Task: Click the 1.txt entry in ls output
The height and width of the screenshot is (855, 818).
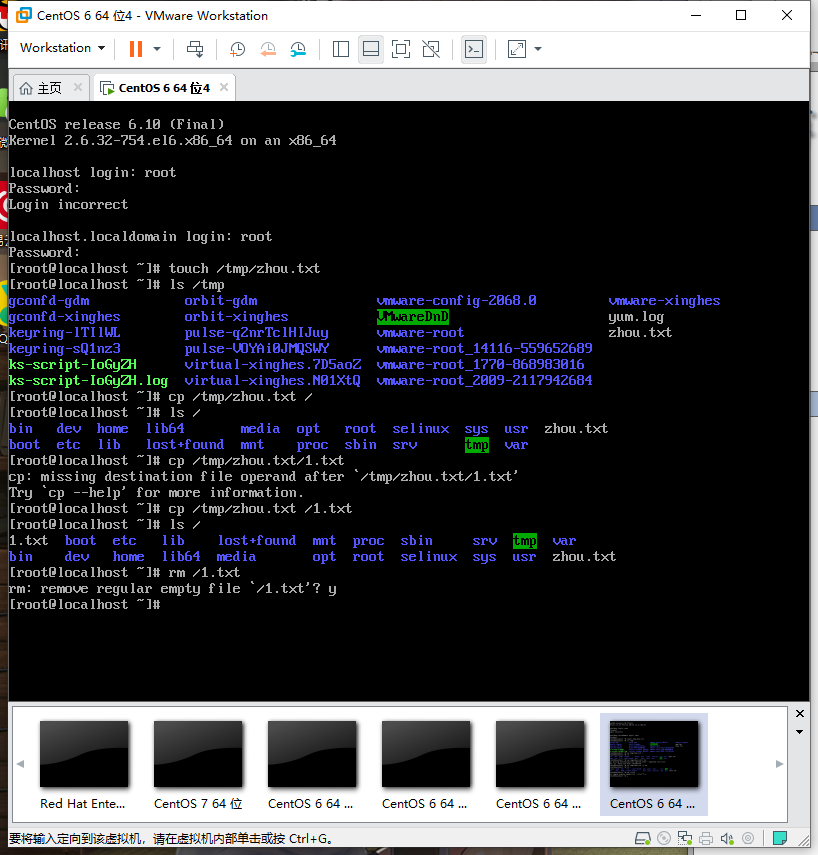Action: pyautogui.click(x=28, y=541)
